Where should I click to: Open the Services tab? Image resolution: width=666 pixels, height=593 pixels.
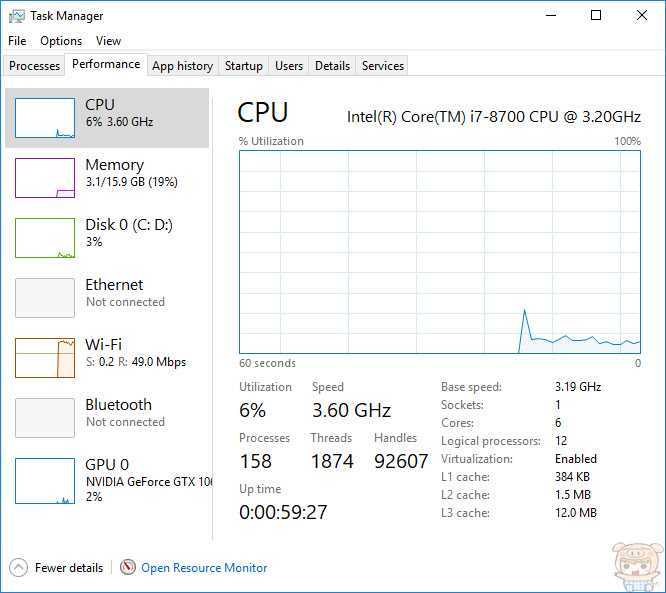383,66
